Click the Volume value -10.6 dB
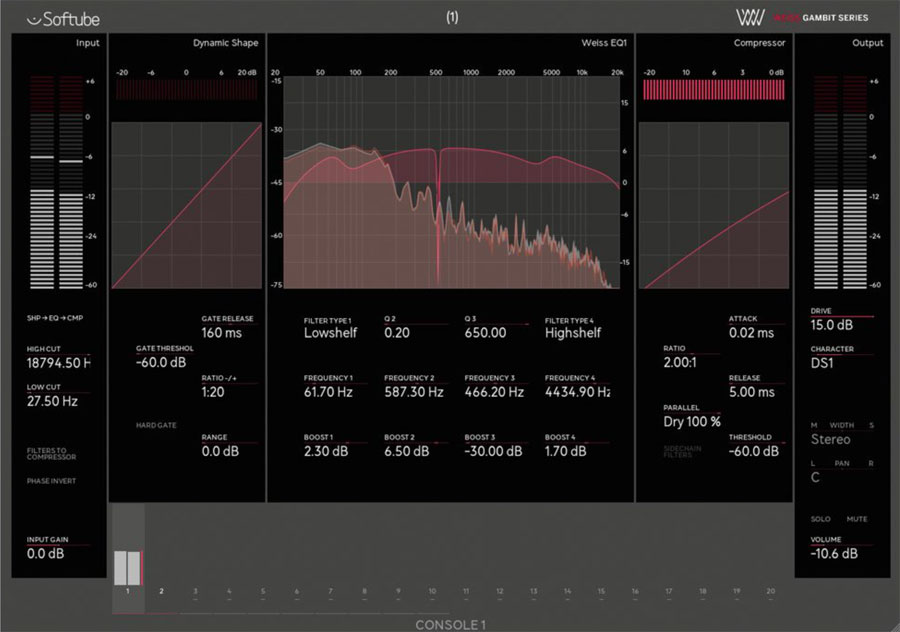This screenshot has height=632, width=900. (x=834, y=554)
